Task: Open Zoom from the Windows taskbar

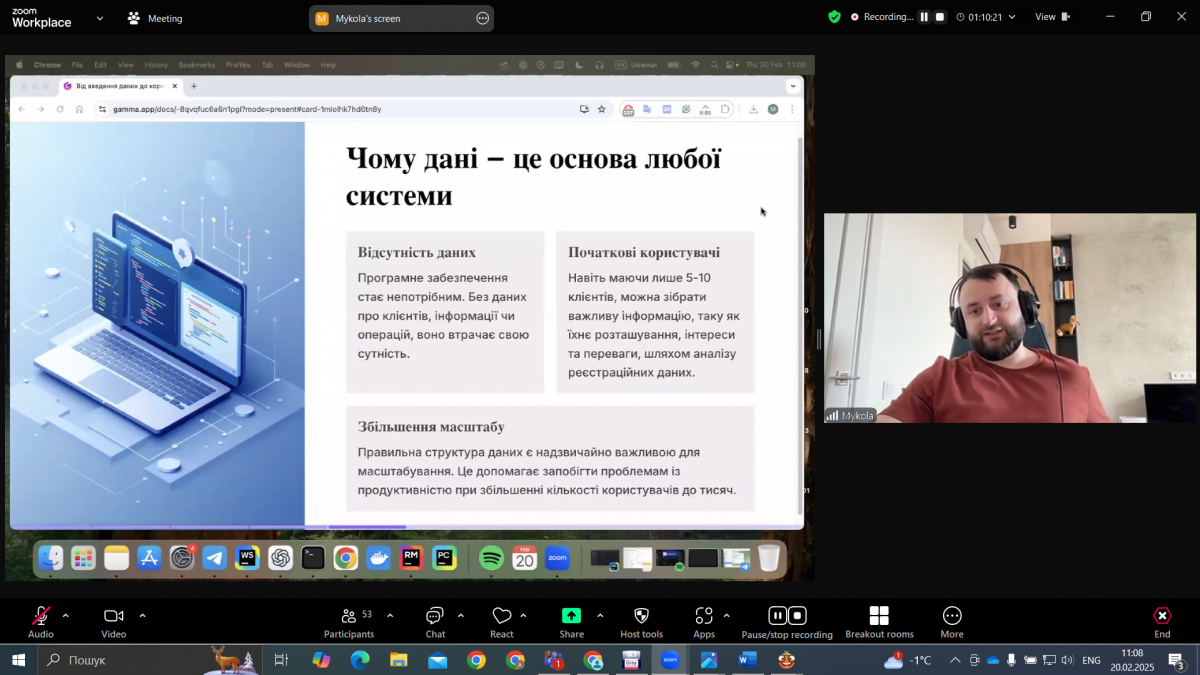Action: [x=670, y=660]
